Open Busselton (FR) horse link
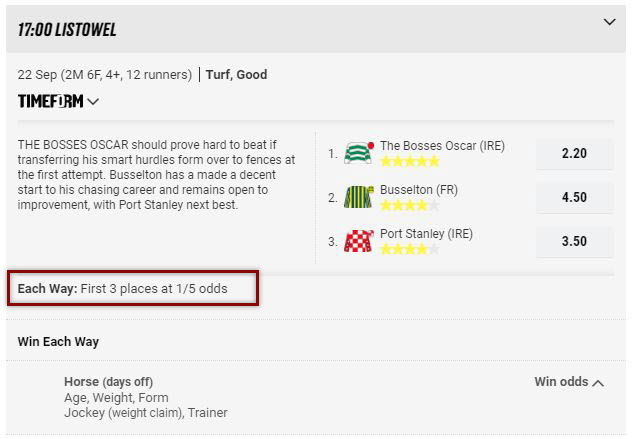This screenshot has width=636, height=439. (419, 189)
